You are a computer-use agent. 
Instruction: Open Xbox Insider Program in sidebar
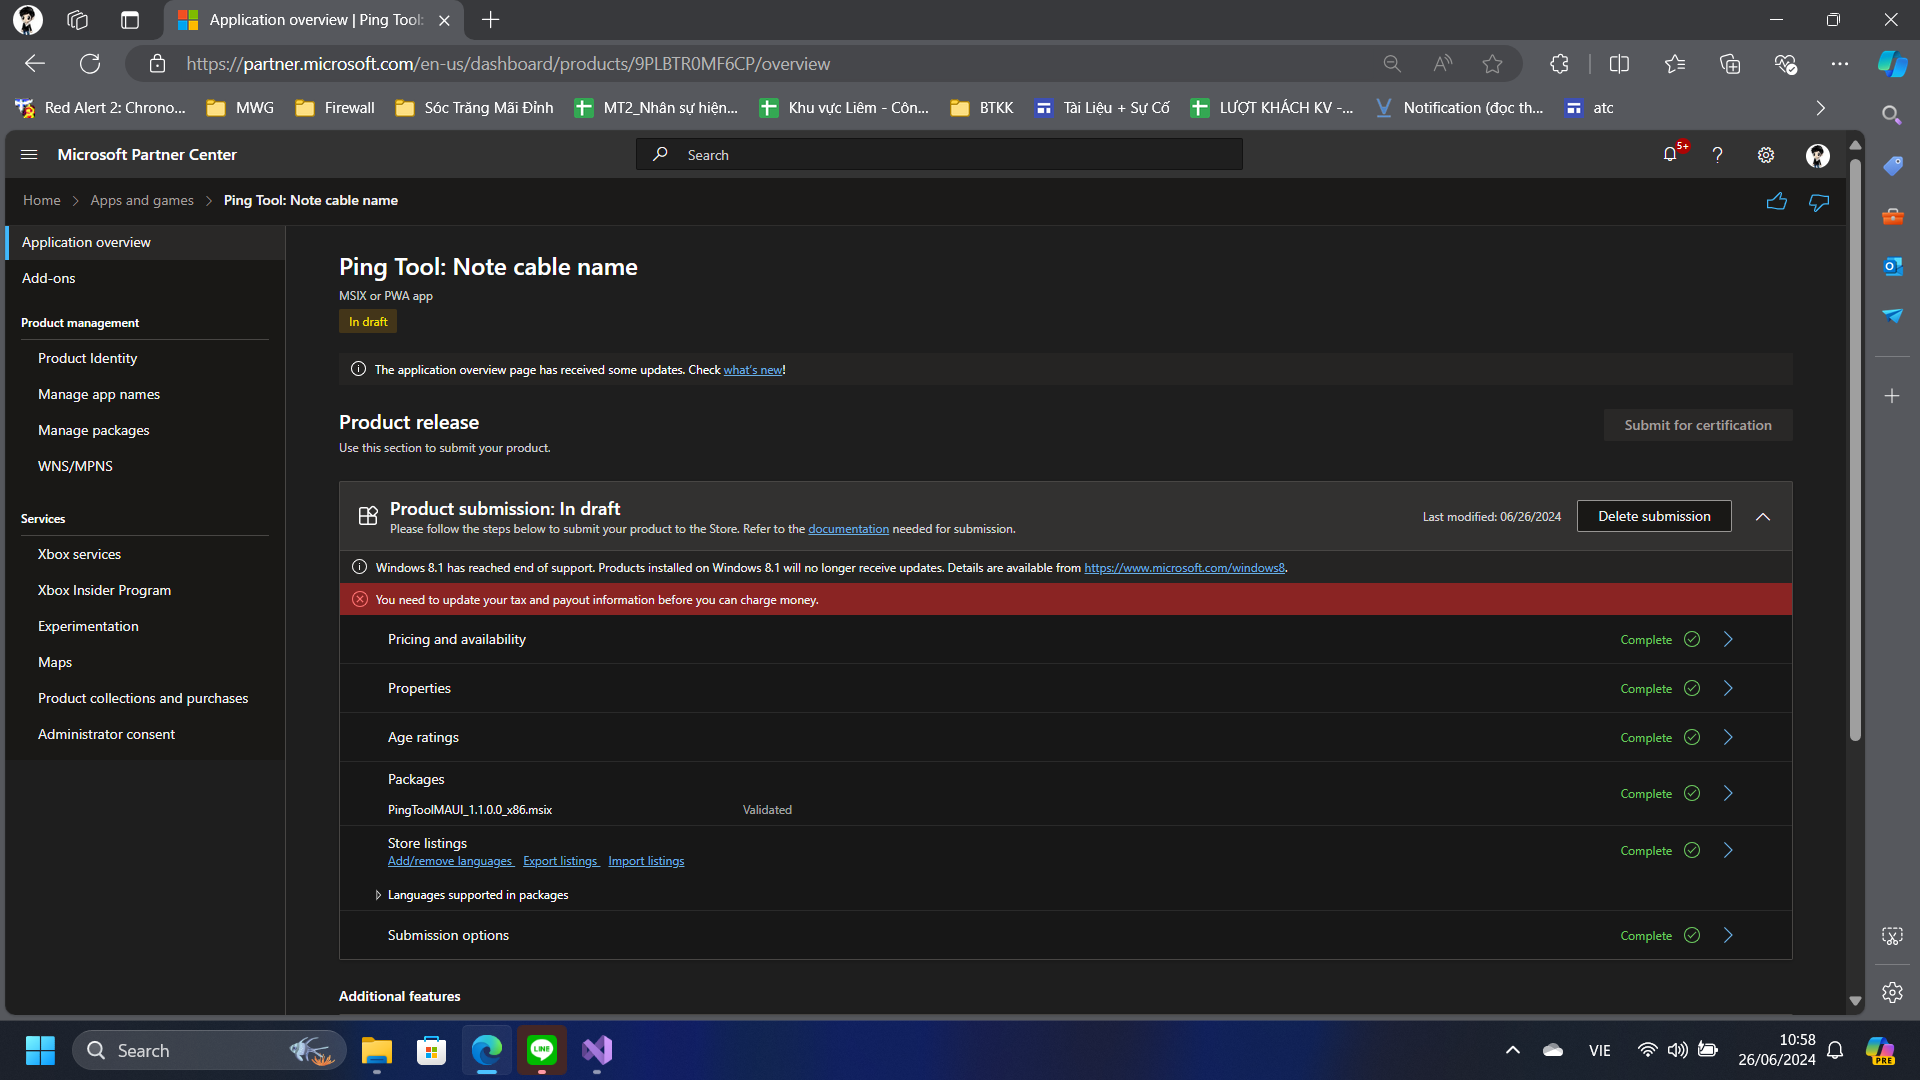click(104, 590)
